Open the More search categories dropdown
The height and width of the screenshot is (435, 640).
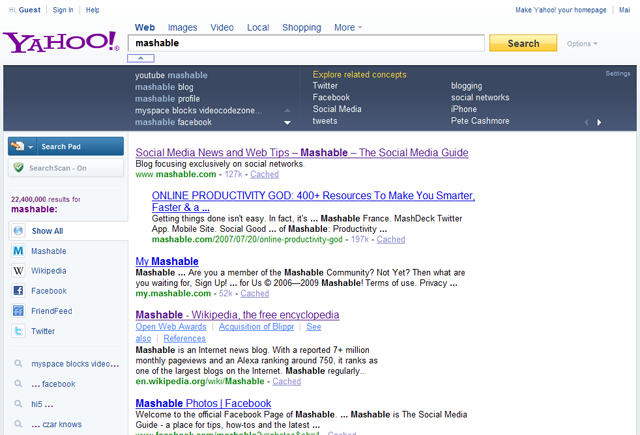348,27
